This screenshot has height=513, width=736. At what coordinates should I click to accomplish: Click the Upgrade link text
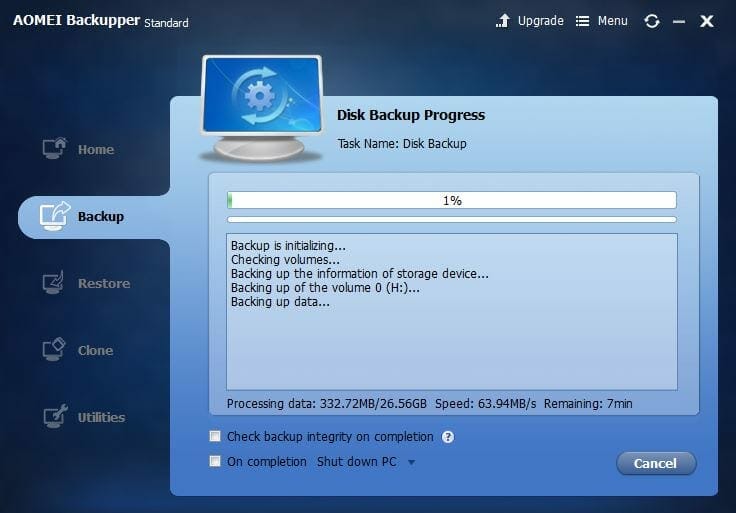(x=540, y=21)
